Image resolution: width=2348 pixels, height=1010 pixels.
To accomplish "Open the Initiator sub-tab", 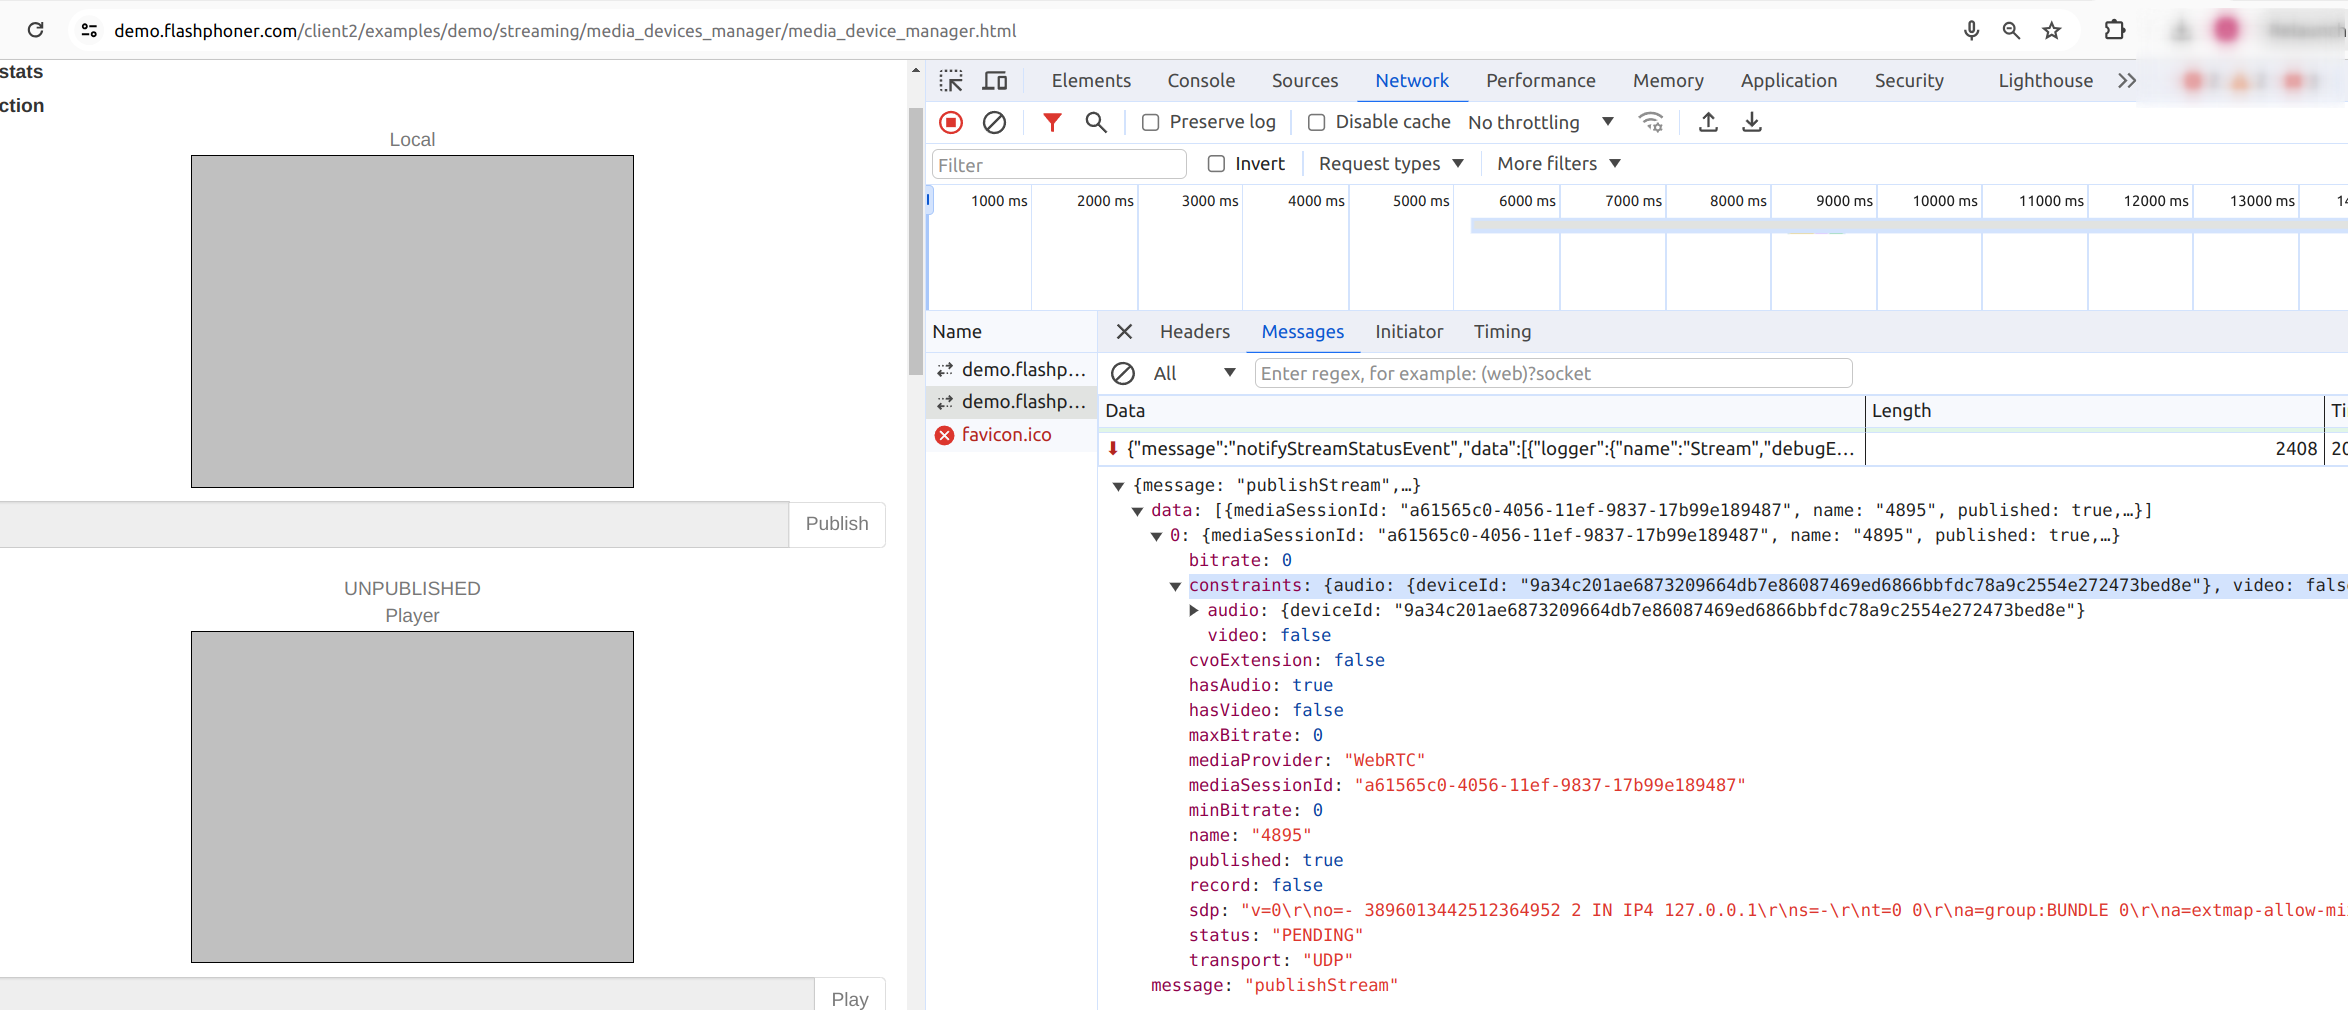I will tap(1408, 332).
